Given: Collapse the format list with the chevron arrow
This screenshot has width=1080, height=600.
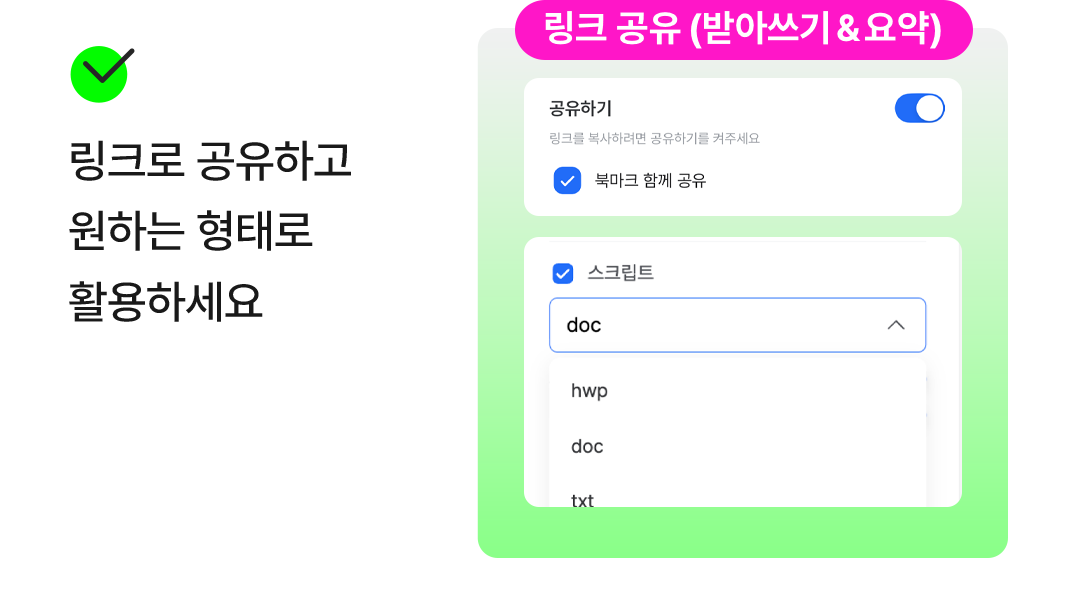Looking at the screenshot, I should coord(896,325).
